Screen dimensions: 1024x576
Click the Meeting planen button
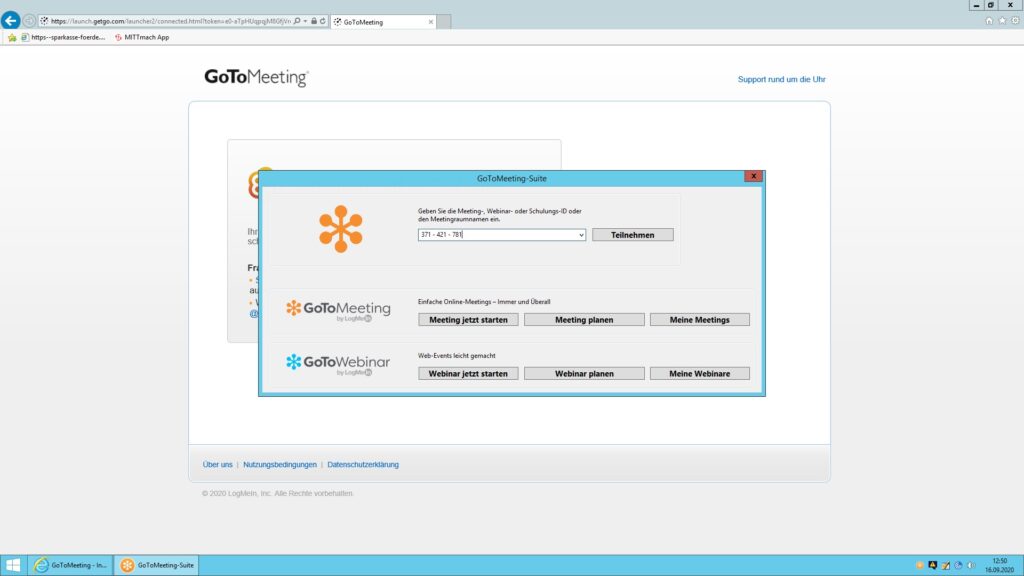click(x=584, y=320)
